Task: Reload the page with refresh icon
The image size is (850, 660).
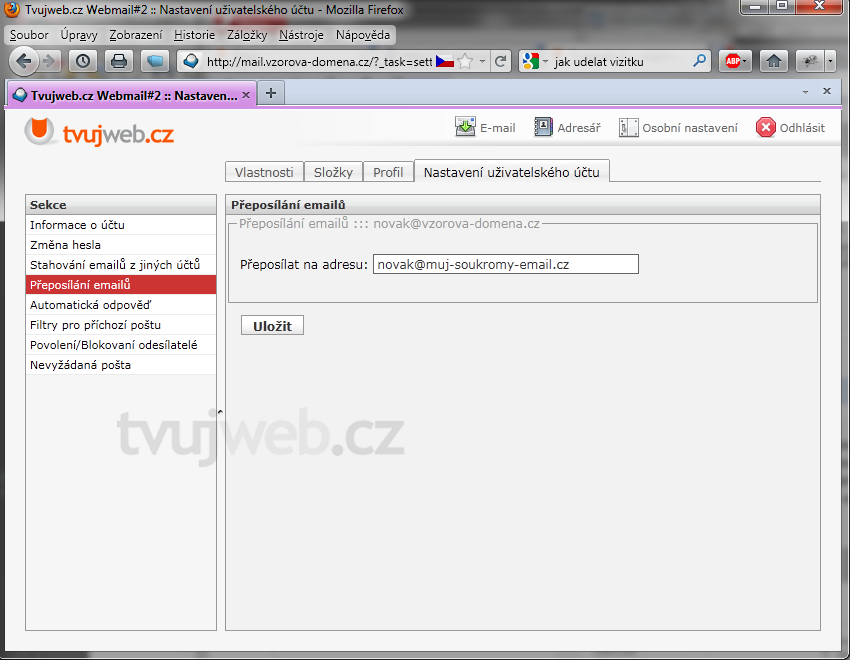Action: 501,61
